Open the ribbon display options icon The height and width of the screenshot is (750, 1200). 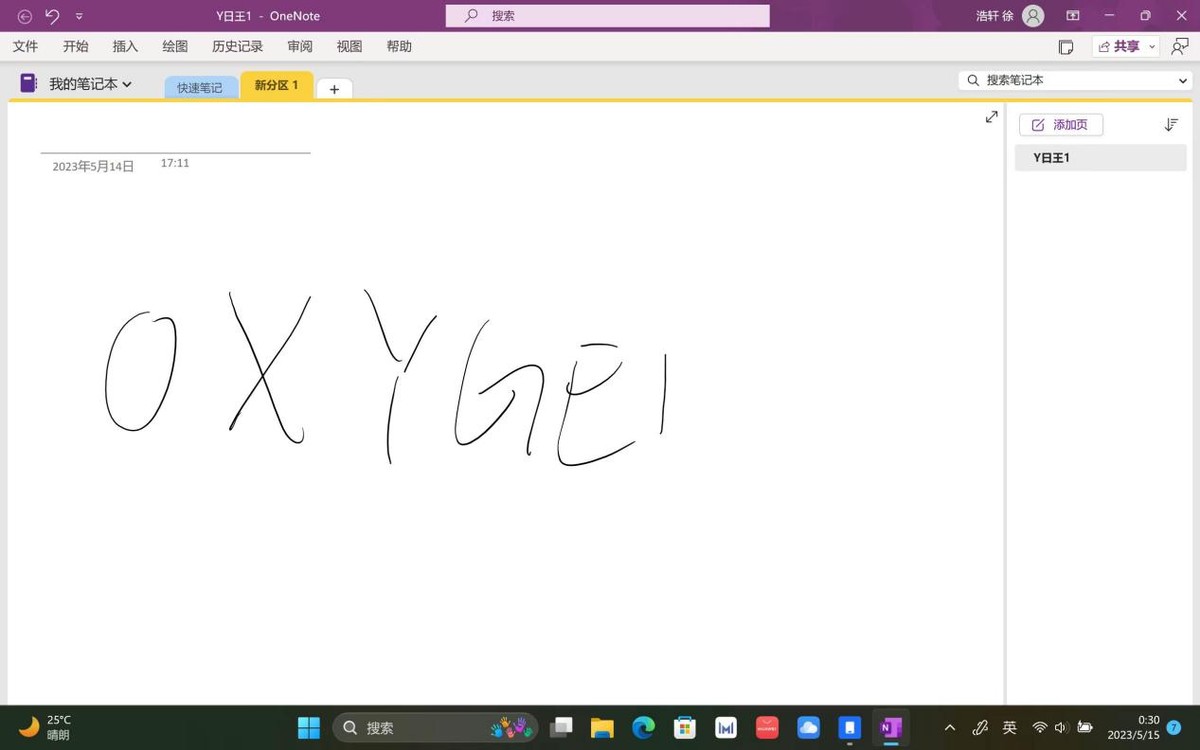tap(1073, 16)
